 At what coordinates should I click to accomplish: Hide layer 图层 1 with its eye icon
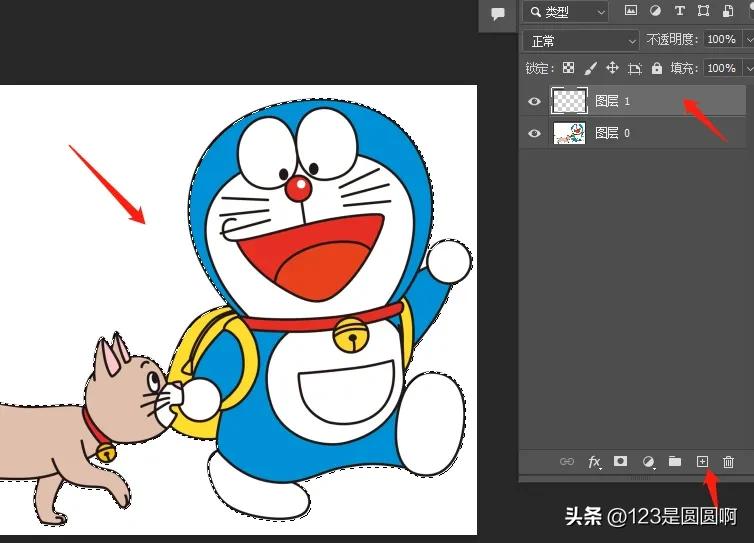[x=534, y=101]
